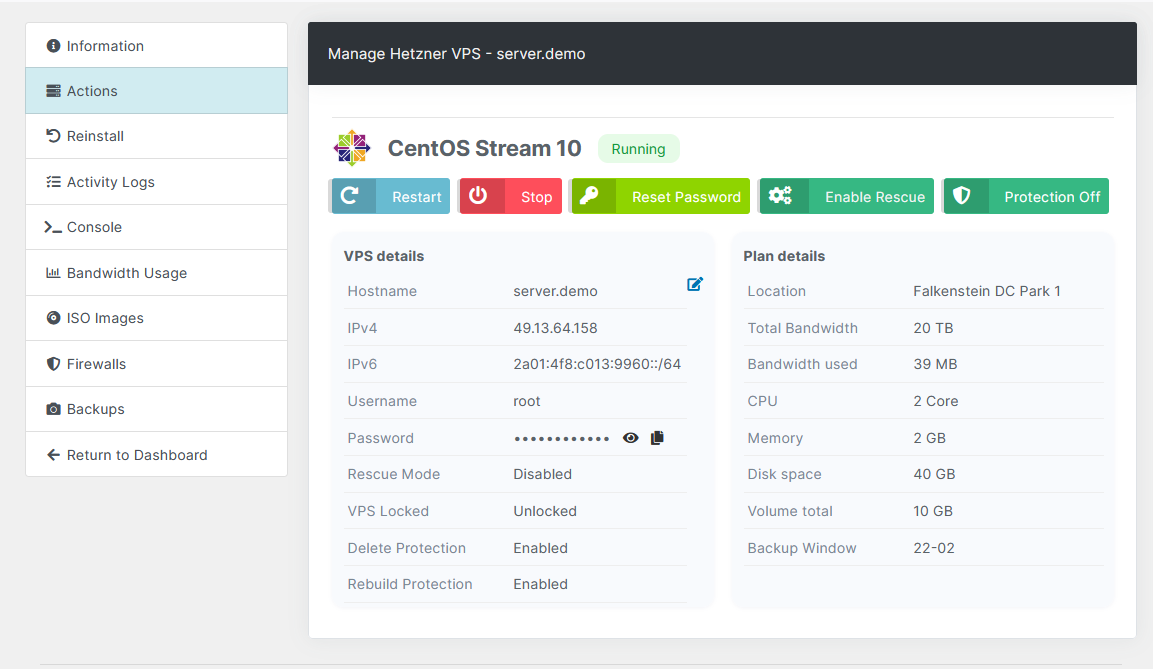Click the Disk space value 40 GB
The image size is (1153, 669).
pyautogui.click(x=935, y=474)
